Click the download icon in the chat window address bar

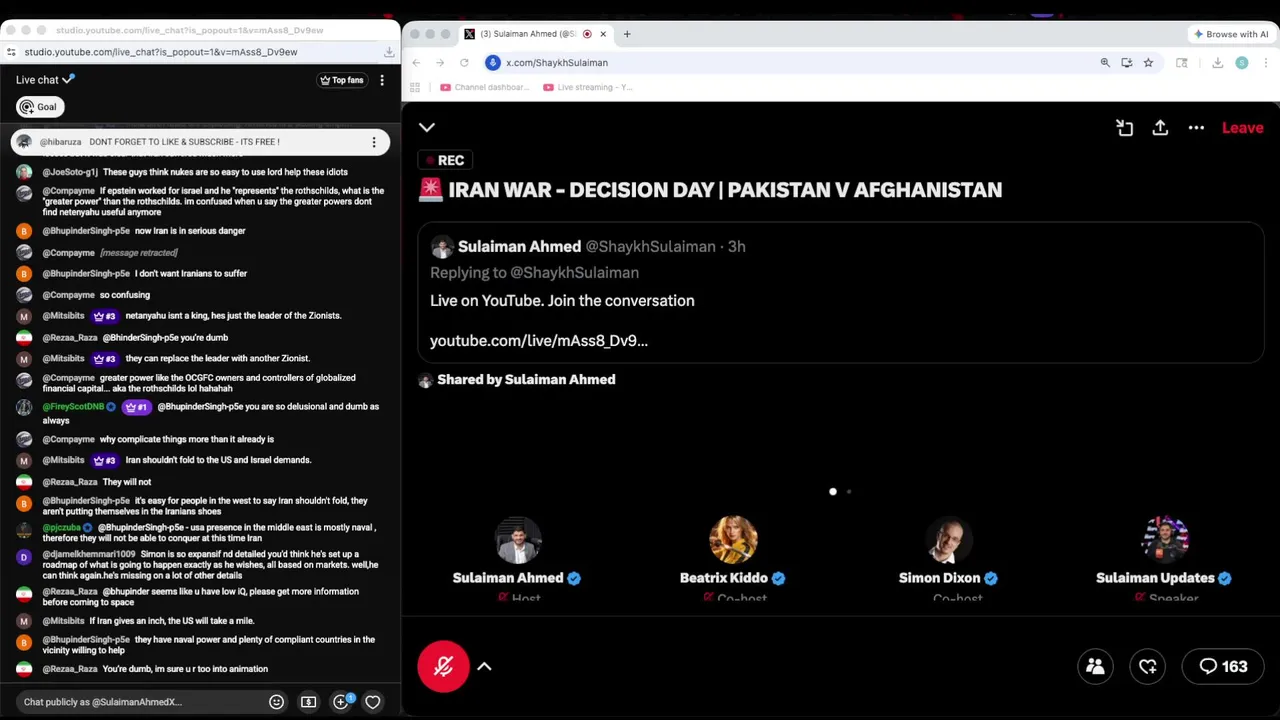pos(389,52)
